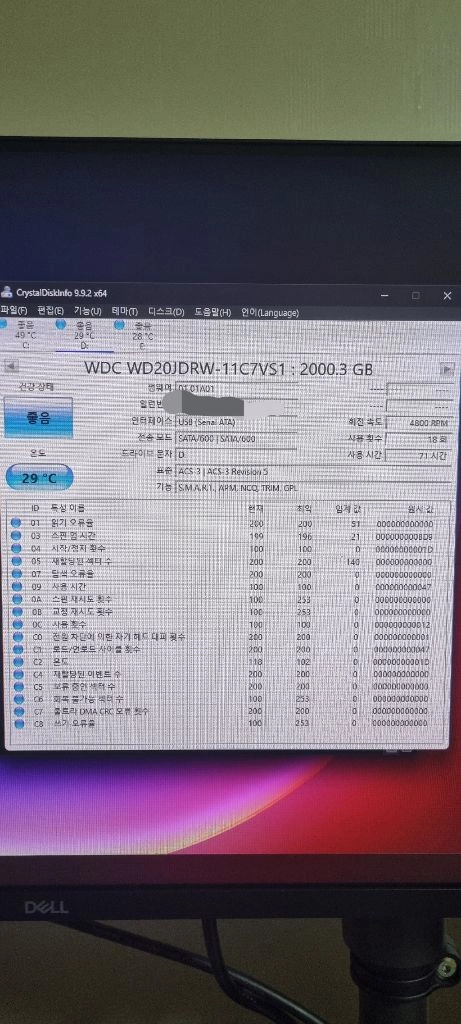Click the features field S.M.A.R.T., APM, NCQ

click(x=313, y=487)
